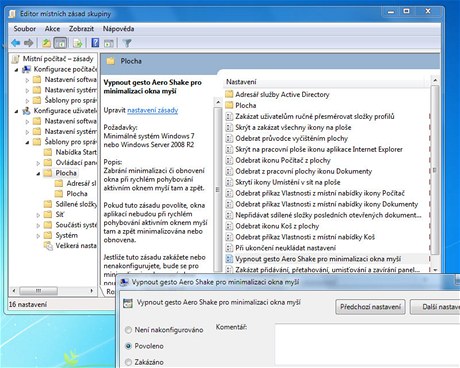460x368 pixels.
Task: Select 'Odebrat příkaz Vlastnosti z místní nabídky ikony Dokumenty'
Action: coord(327,204)
